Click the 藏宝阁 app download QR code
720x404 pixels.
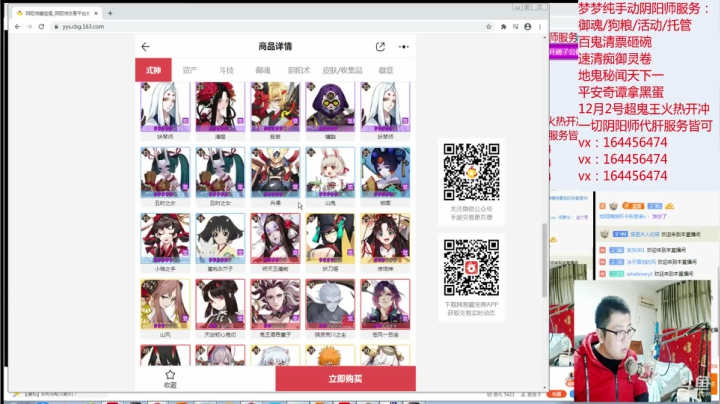coord(471,268)
